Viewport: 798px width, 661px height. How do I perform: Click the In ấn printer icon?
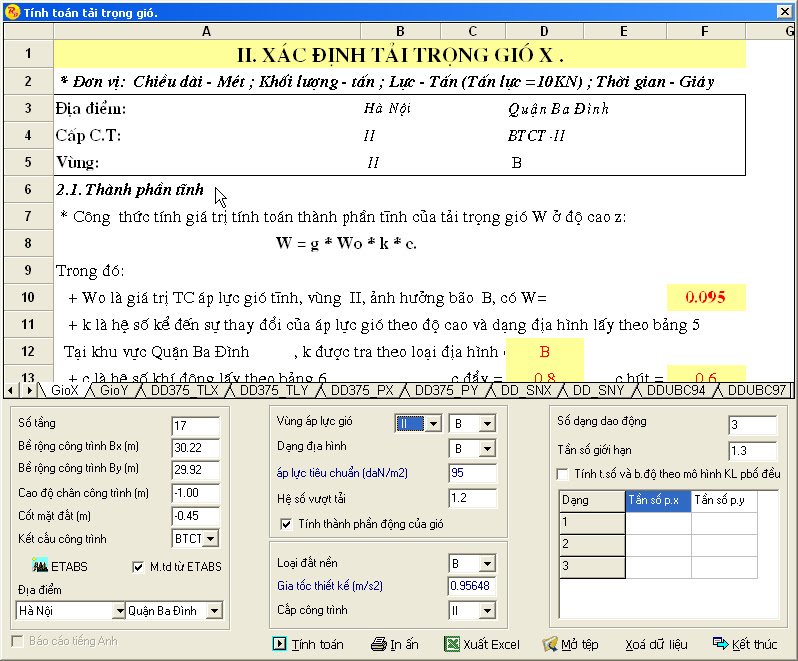[379, 644]
